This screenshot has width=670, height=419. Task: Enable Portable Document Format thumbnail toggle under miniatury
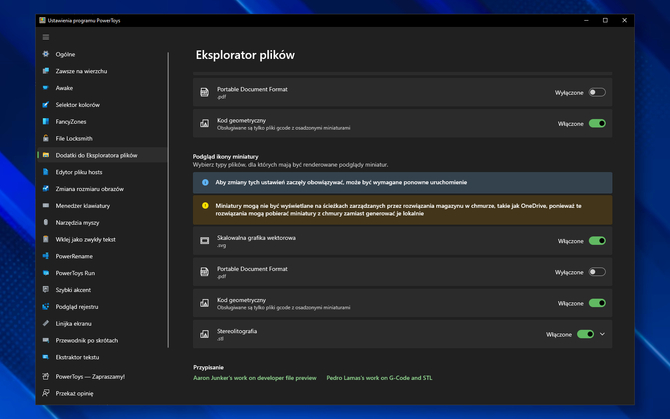597,272
